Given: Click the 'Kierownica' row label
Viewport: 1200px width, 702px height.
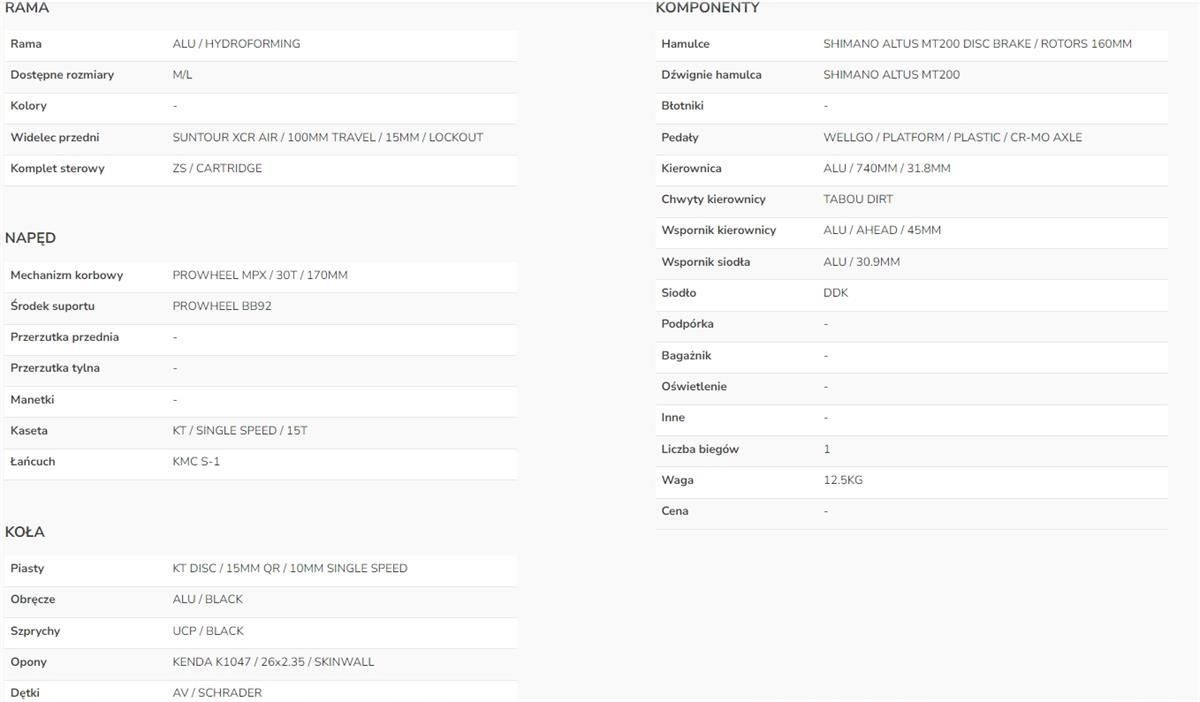Looking at the screenshot, I should [691, 168].
